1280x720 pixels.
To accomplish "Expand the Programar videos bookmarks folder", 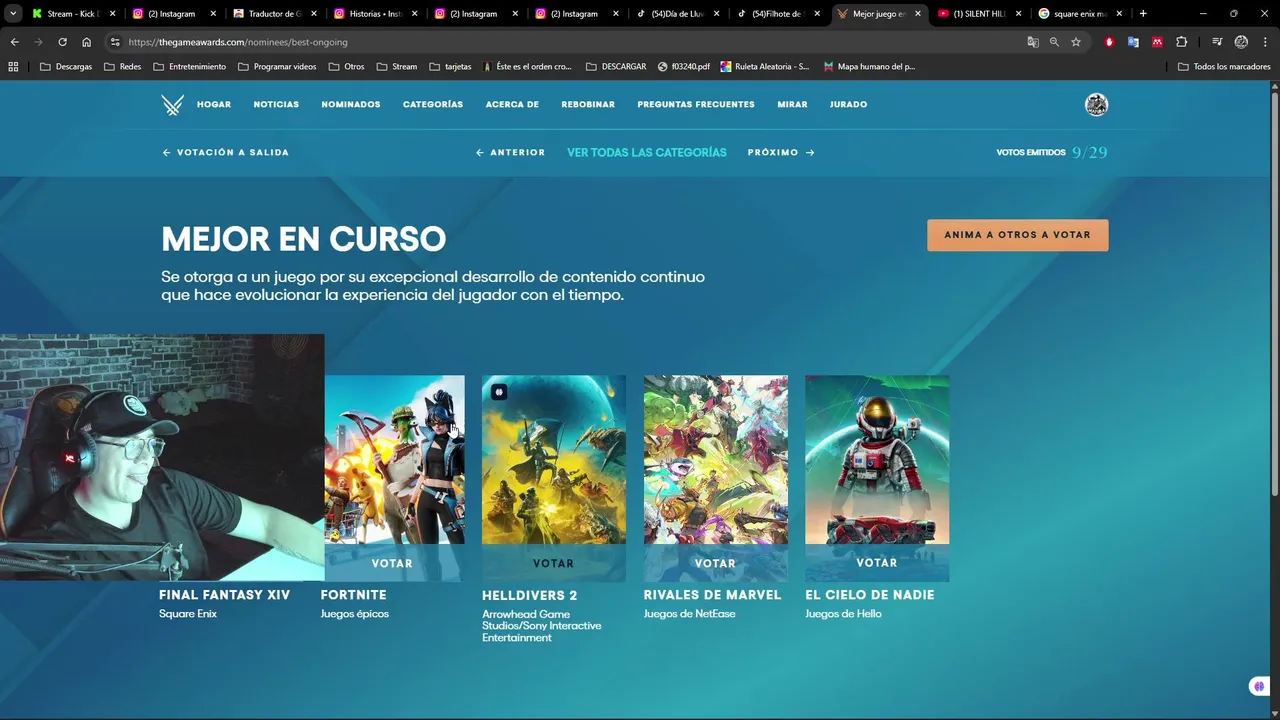I will coord(277,67).
